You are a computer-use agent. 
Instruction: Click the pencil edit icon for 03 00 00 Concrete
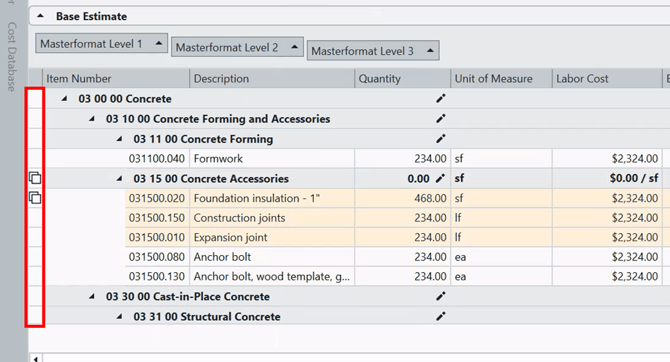[x=441, y=99]
